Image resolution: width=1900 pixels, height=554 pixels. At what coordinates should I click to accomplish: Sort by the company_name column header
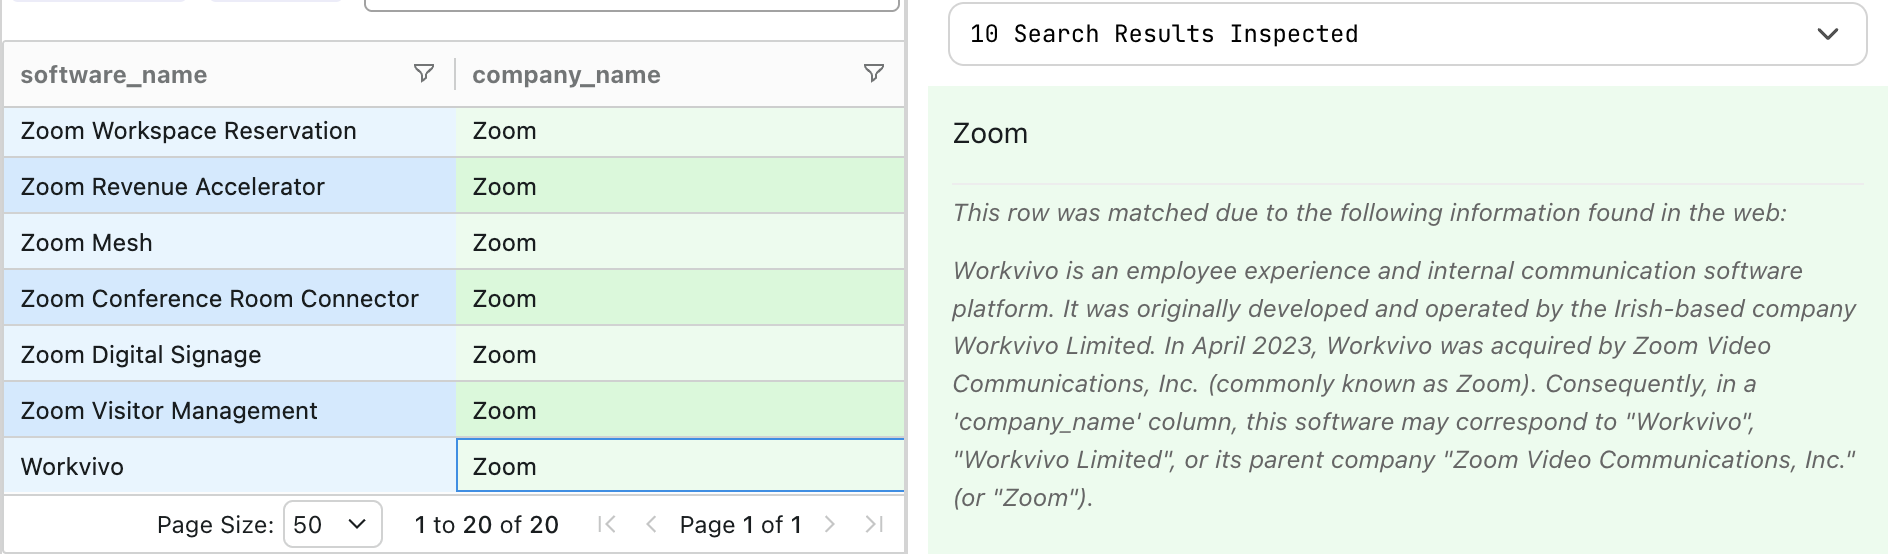coord(566,75)
